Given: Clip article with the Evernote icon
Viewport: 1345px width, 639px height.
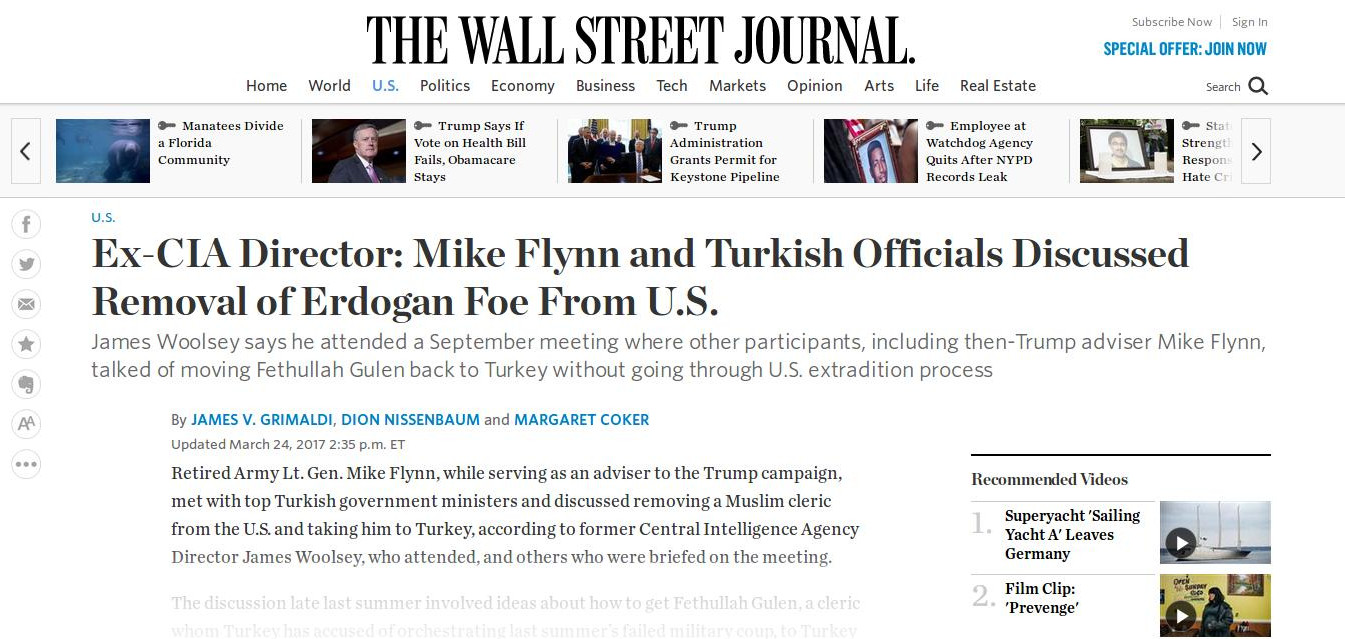Looking at the screenshot, I should (26, 384).
